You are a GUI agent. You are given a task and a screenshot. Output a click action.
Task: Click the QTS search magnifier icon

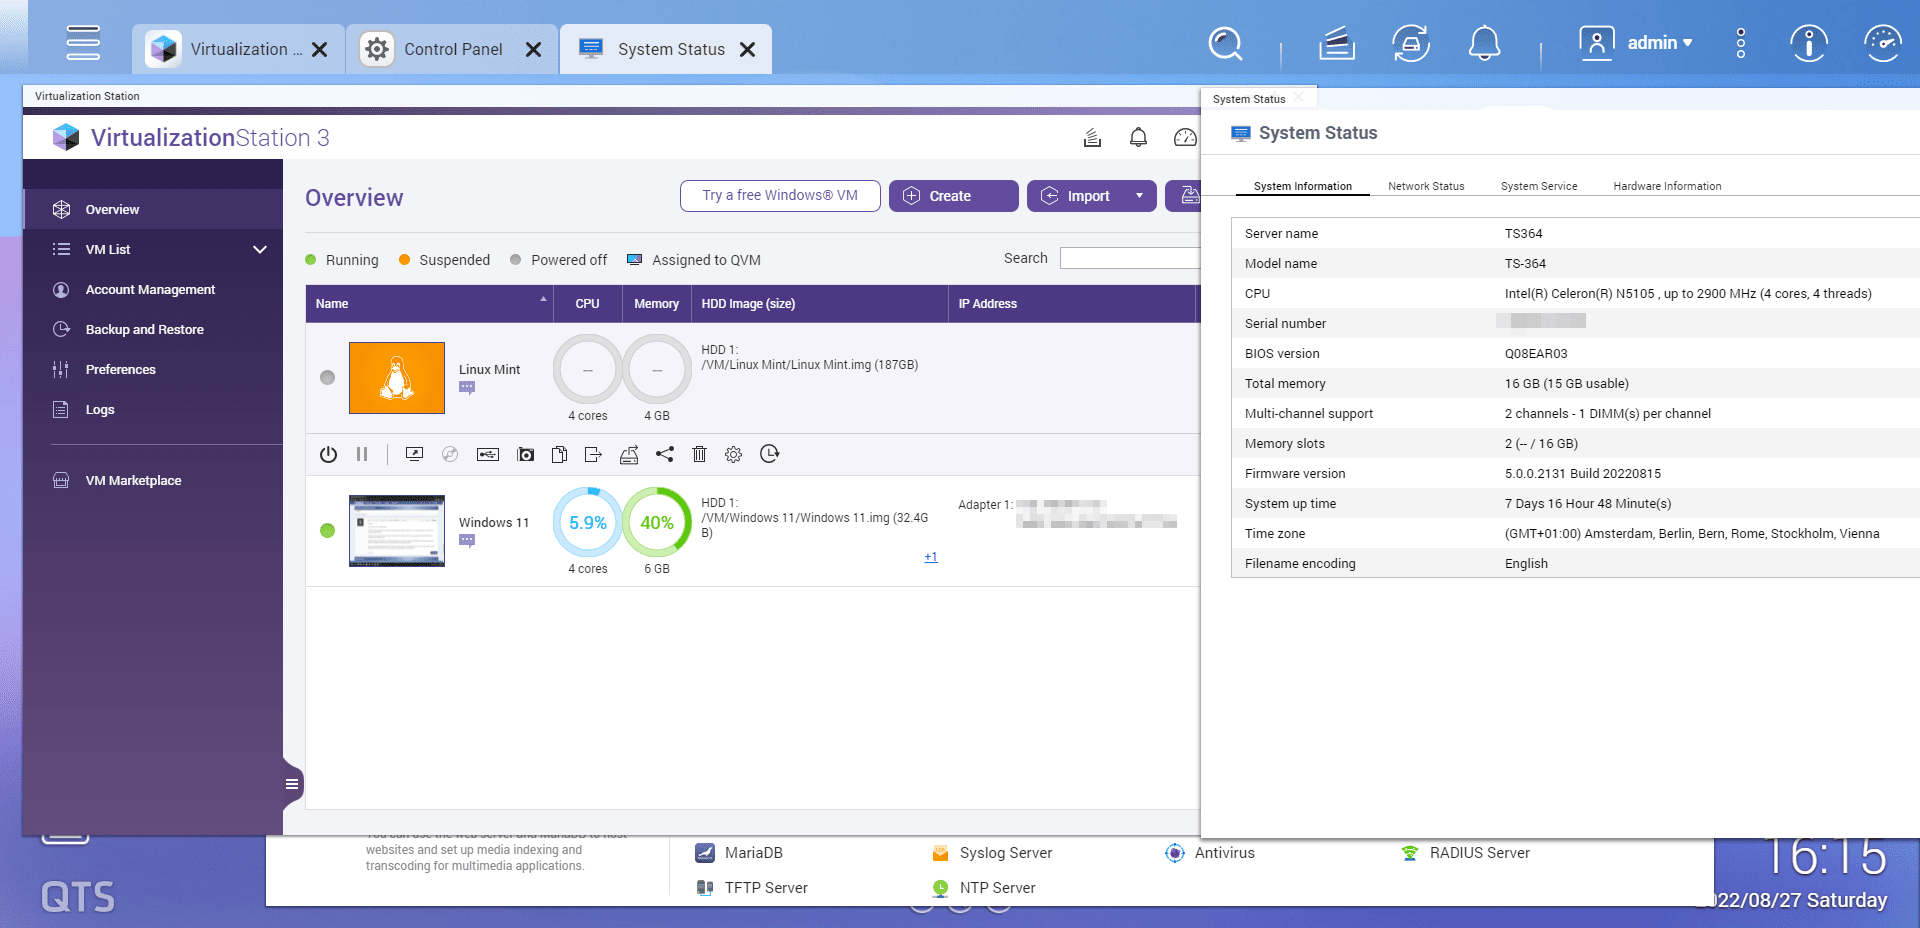[1225, 44]
